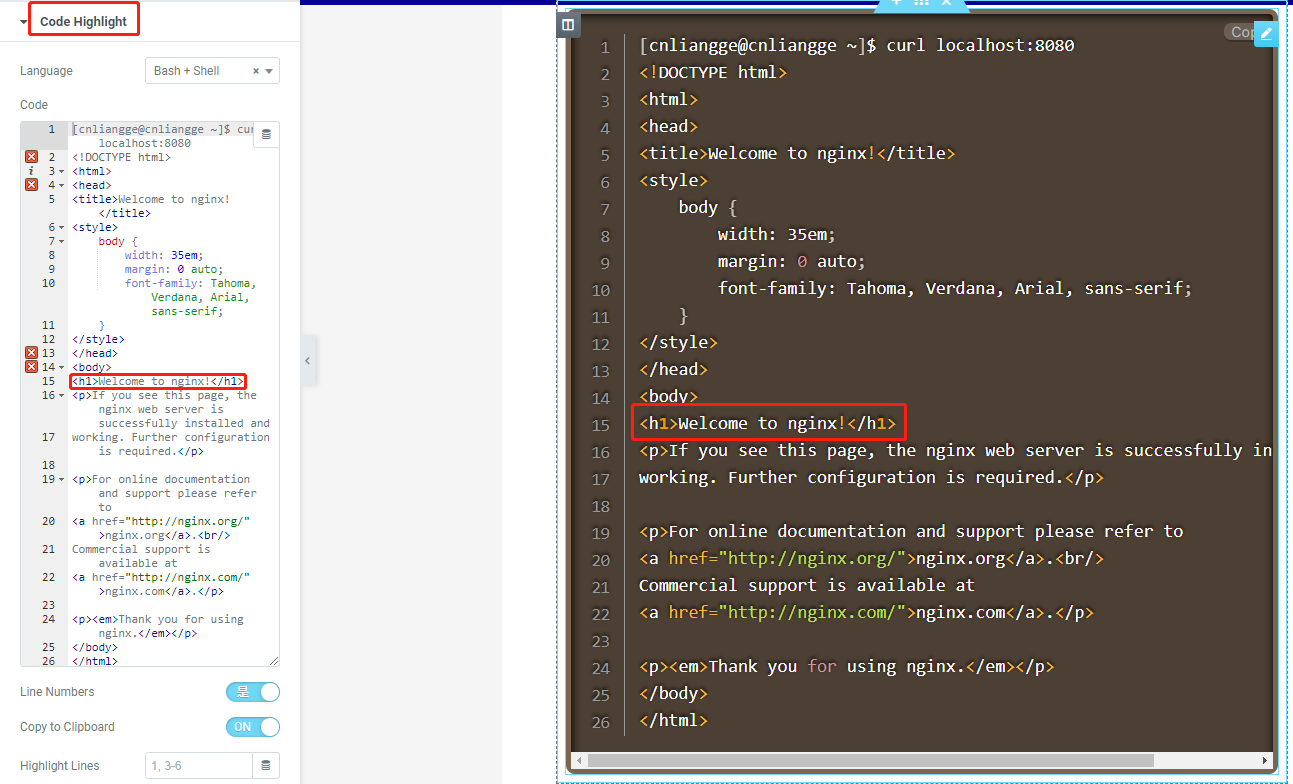1293x784 pixels.
Task: Click the Copy button in code preview
Action: (1239, 32)
